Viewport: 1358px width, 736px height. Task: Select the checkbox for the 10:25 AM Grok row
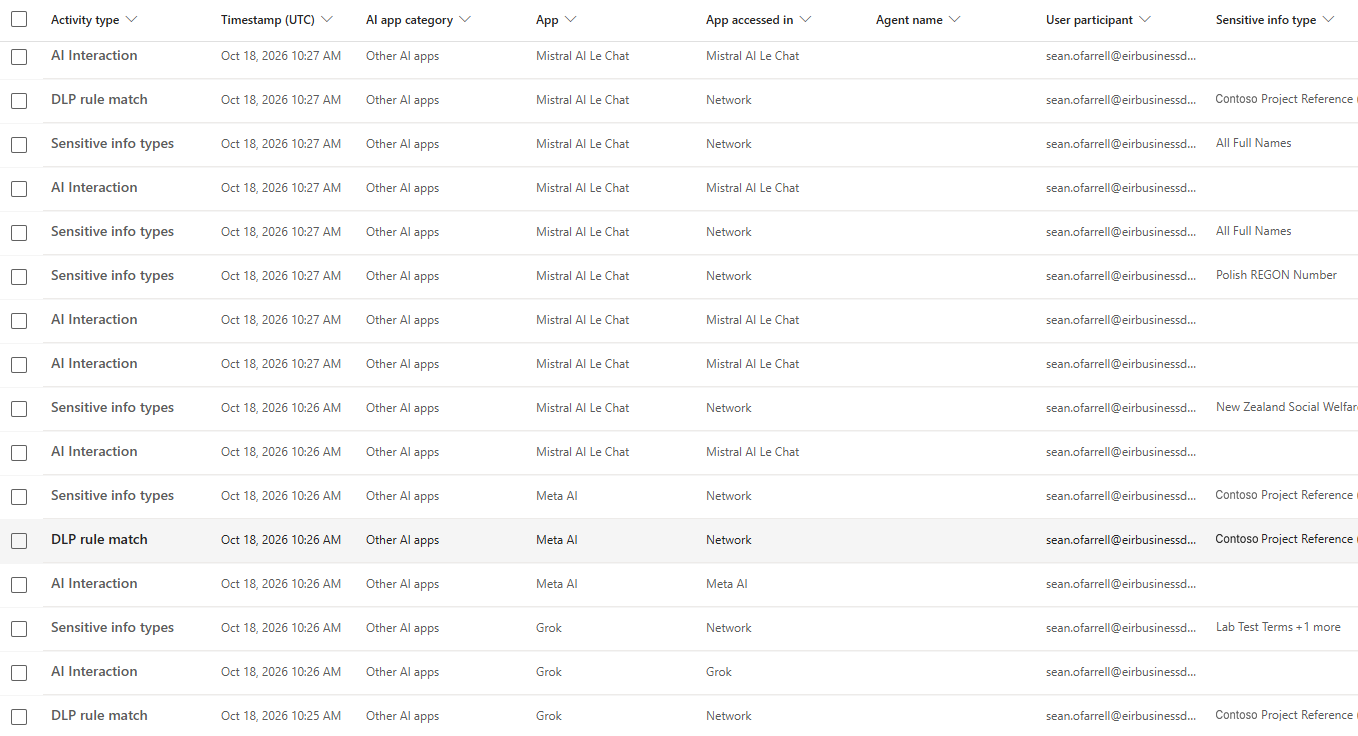click(19, 717)
